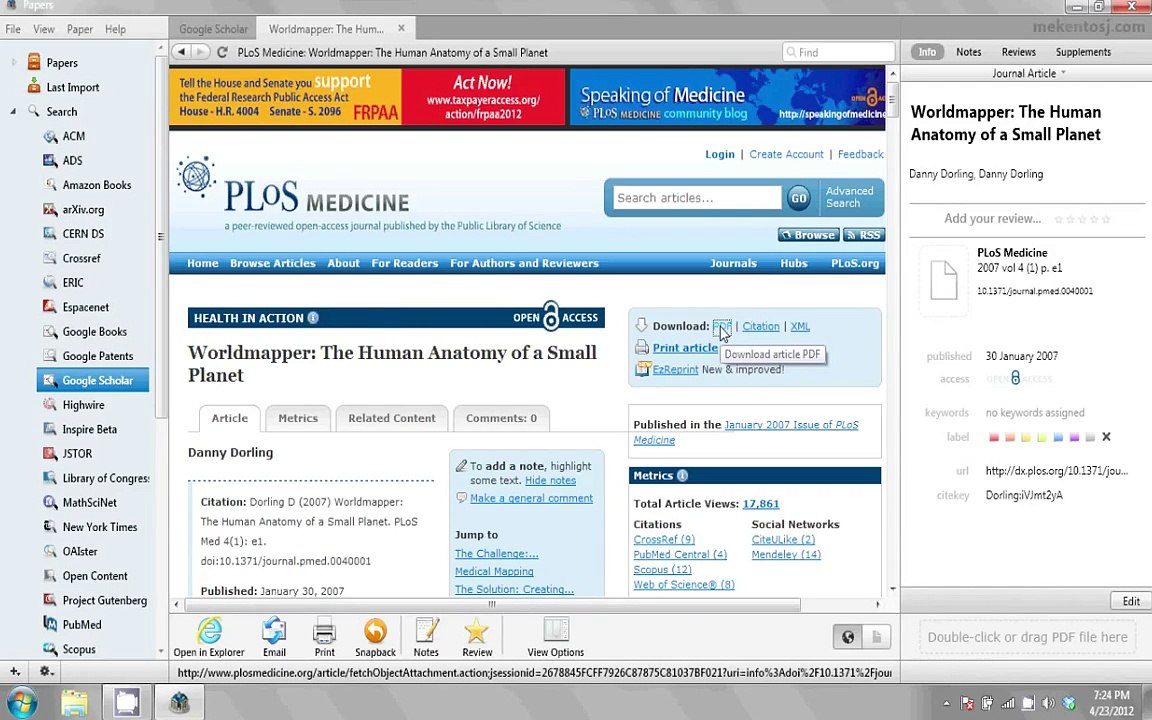Switch to the Google Scholar tab
Screen dimensions: 1152x720
click(x=213, y=29)
